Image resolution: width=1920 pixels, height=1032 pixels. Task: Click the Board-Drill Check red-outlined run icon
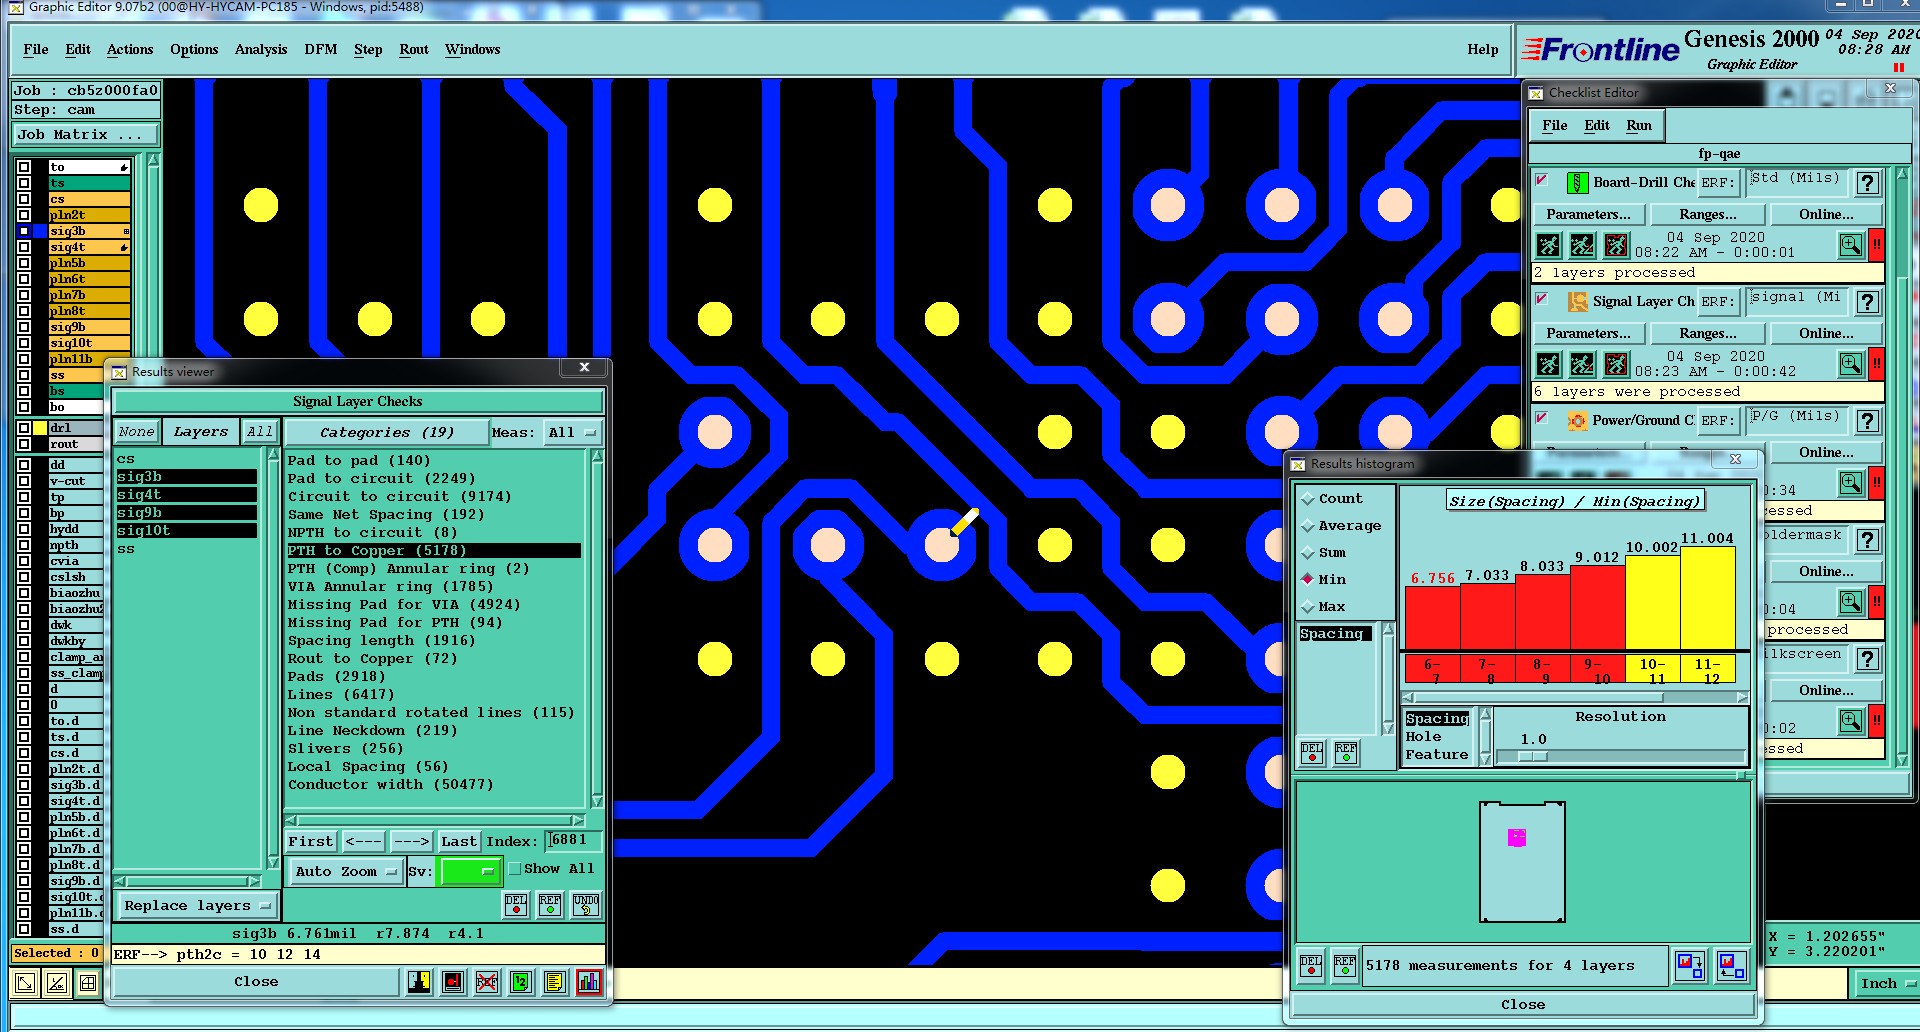[1616, 245]
